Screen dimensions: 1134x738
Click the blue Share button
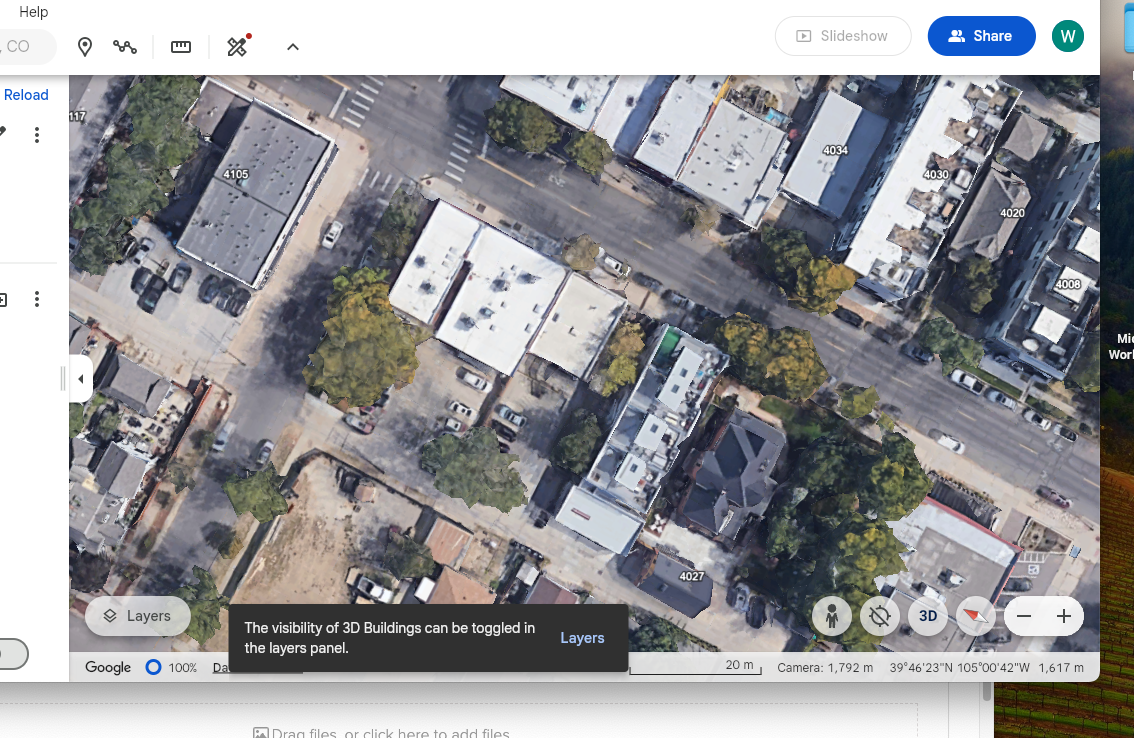(981, 36)
